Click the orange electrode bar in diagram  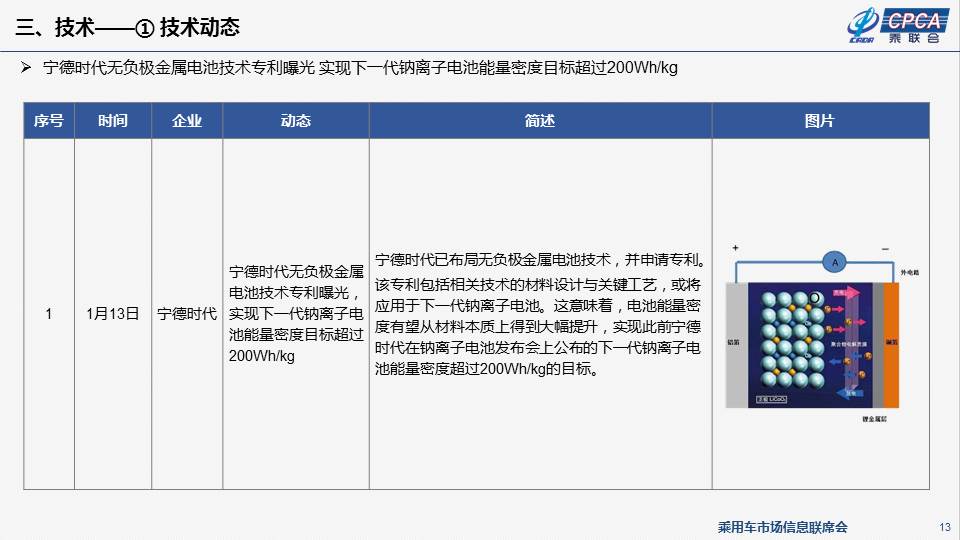(x=891, y=345)
